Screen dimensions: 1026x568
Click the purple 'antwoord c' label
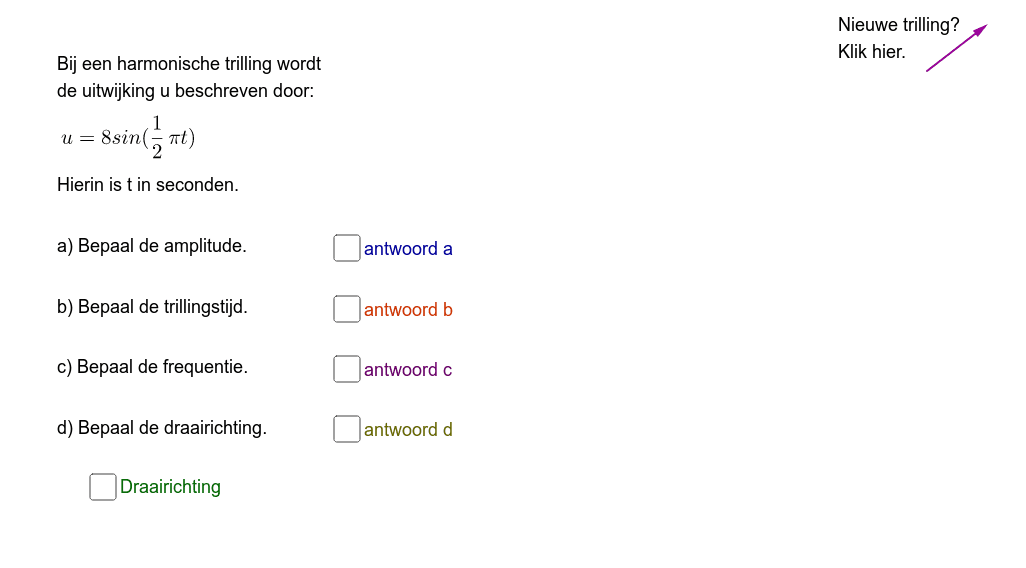pyautogui.click(x=408, y=370)
